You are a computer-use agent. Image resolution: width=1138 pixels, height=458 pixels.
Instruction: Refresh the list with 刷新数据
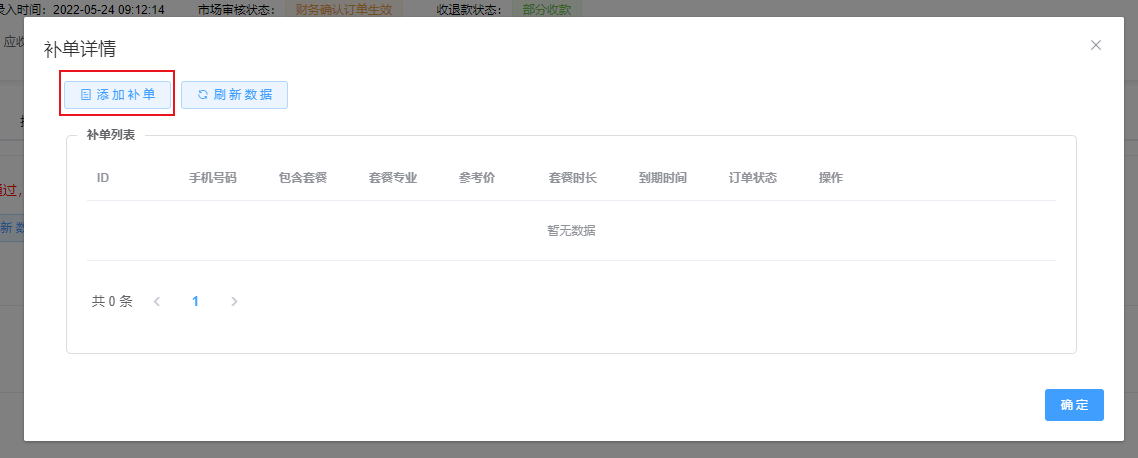234,94
